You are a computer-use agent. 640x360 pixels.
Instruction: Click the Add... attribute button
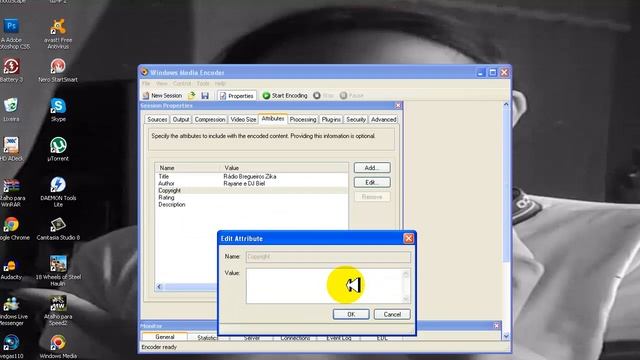pyautogui.click(x=372, y=168)
